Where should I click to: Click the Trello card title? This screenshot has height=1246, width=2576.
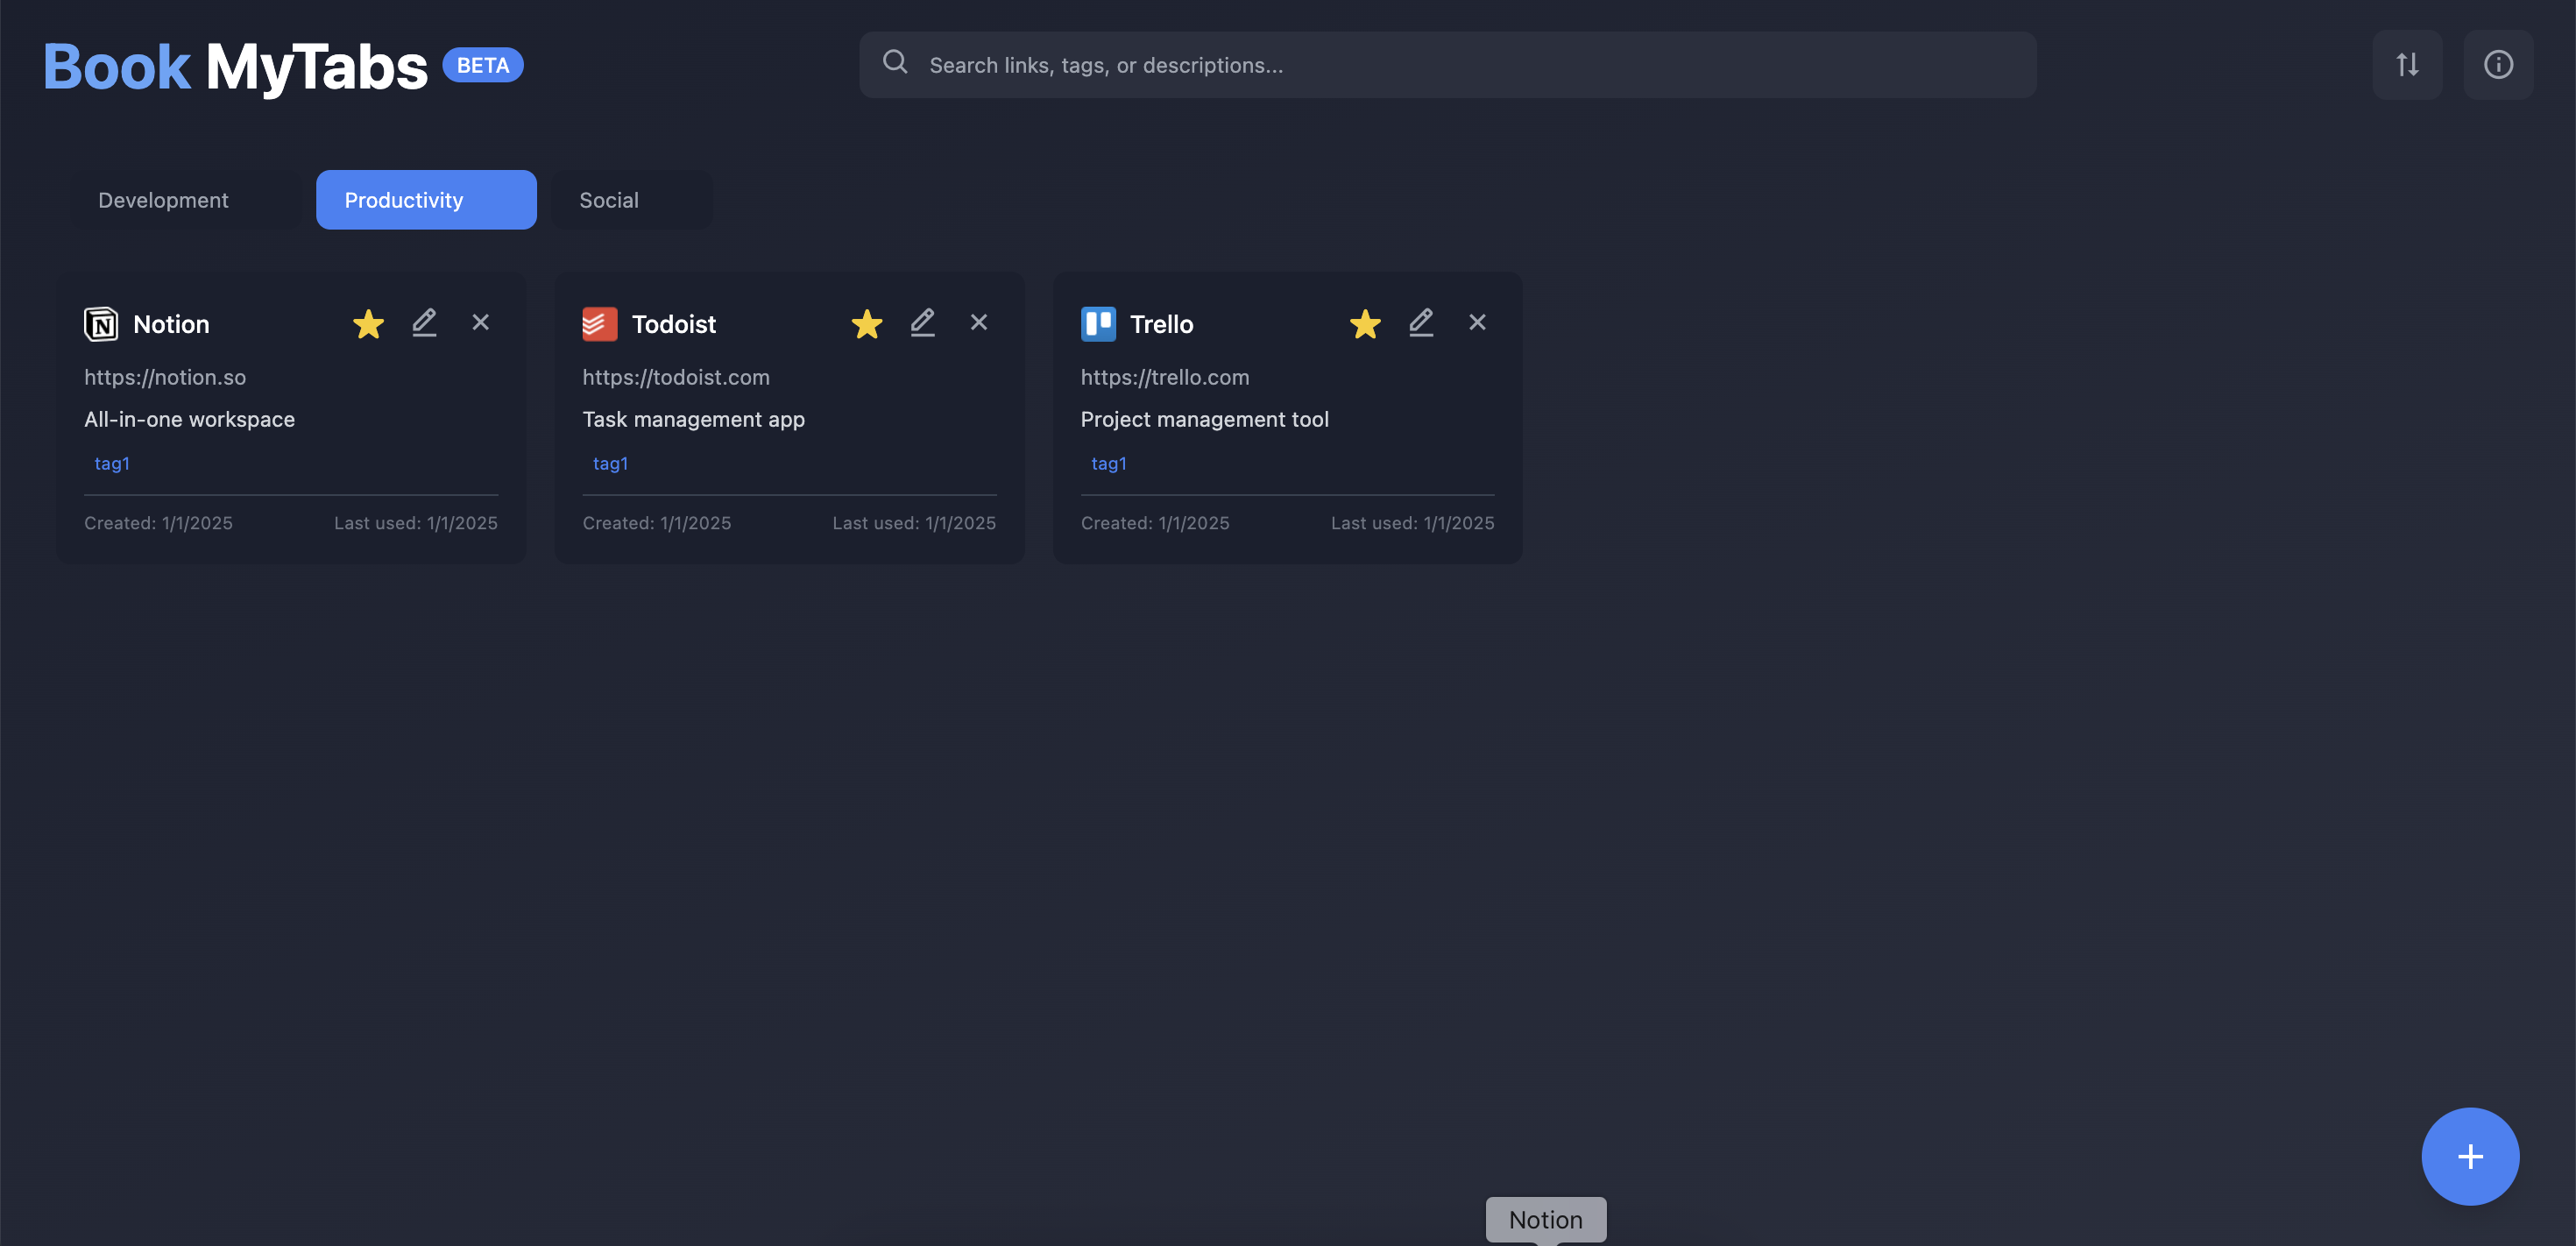(x=1161, y=324)
